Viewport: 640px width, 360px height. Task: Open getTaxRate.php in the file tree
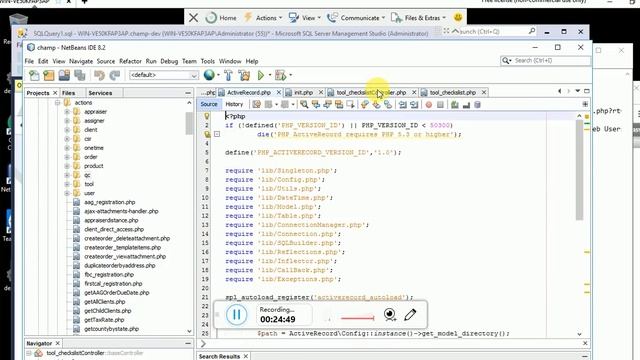[x=104, y=320]
